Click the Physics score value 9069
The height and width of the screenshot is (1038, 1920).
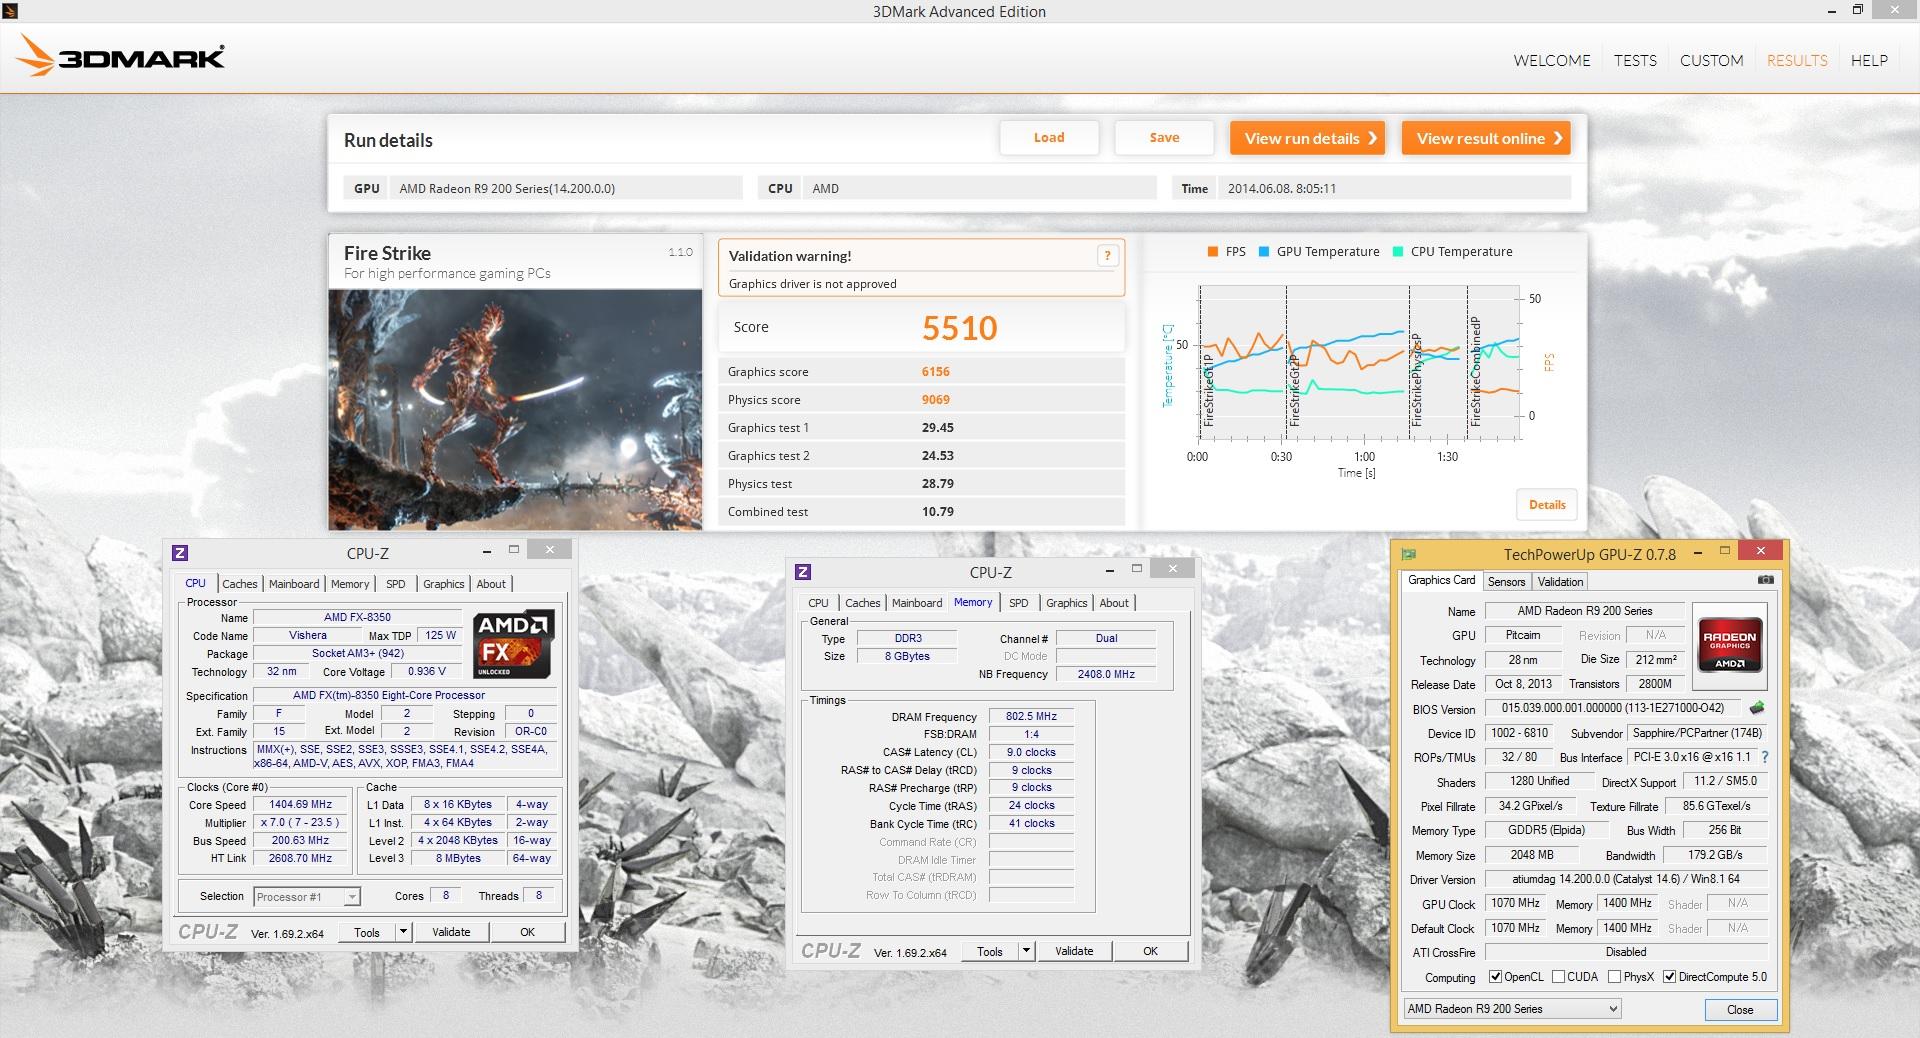936,400
